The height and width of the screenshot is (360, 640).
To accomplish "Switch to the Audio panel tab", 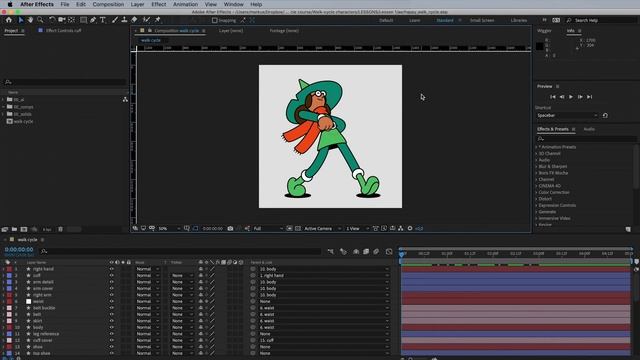I will coord(589,129).
